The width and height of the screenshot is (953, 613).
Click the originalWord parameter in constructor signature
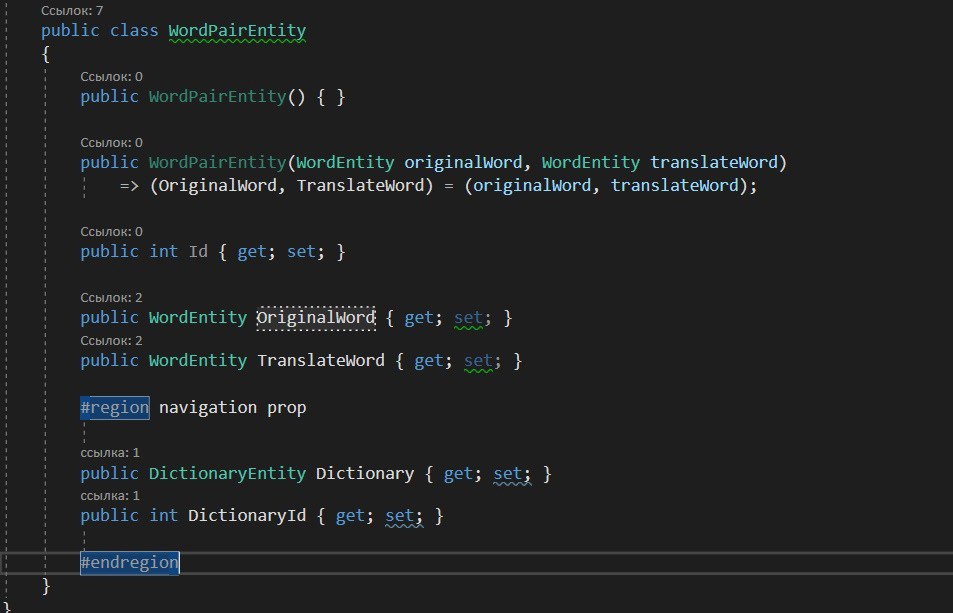(463, 163)
